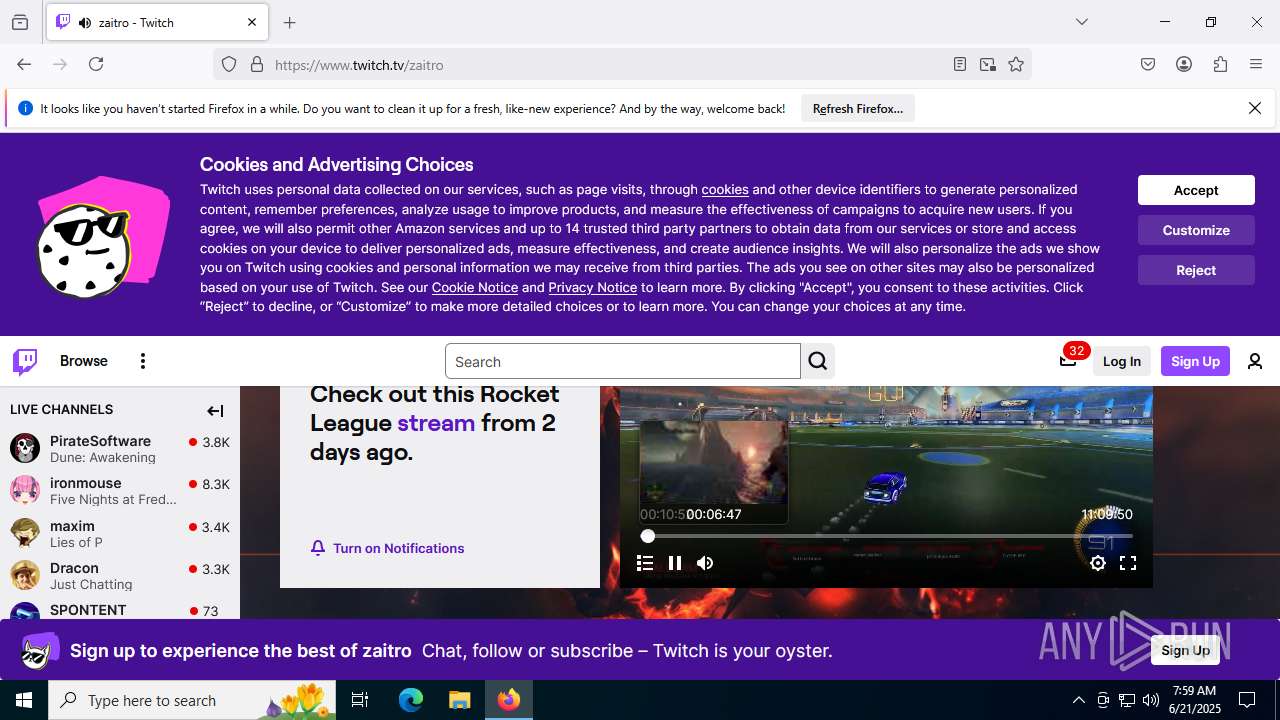Screen dimensions: 1280x720
Task: Open the user account icon menu
Action: [1255, 361]
